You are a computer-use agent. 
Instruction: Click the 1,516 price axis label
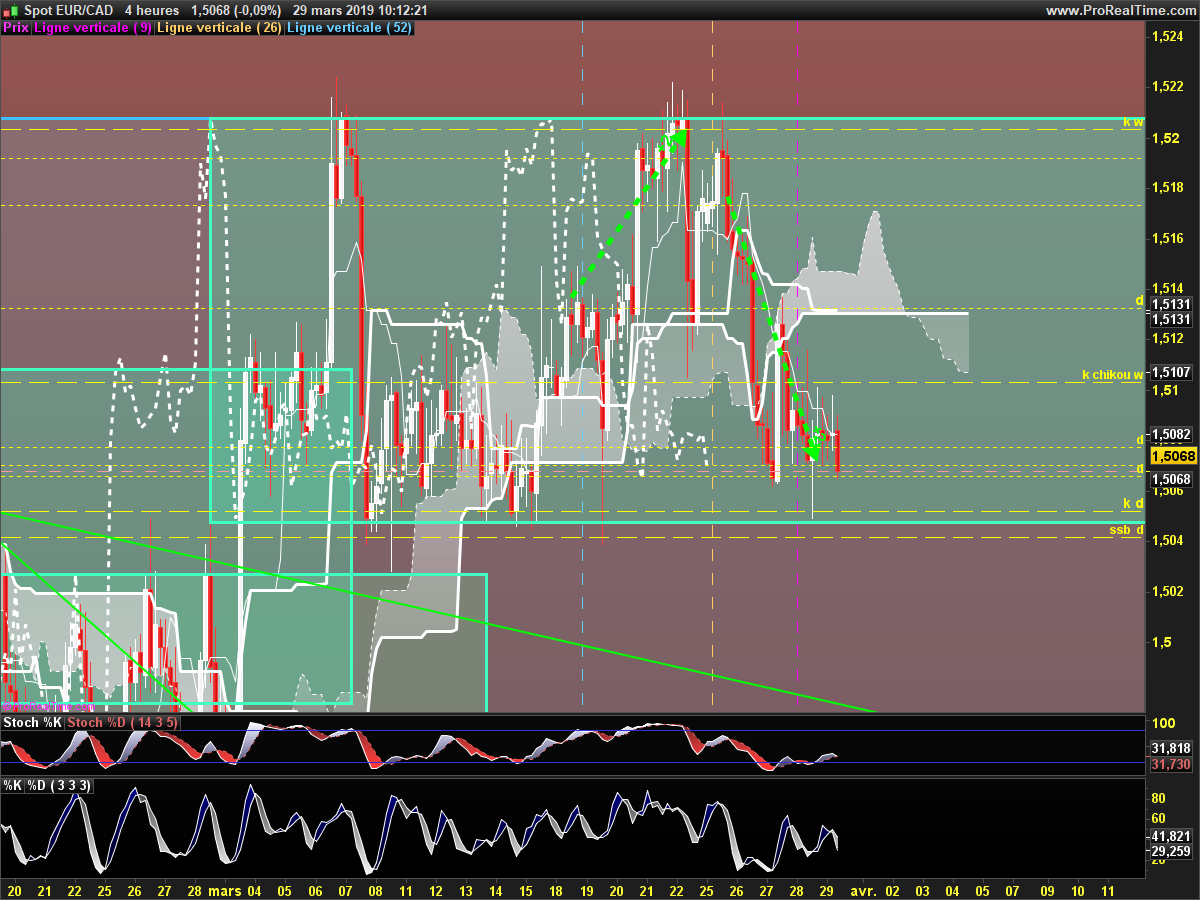[1168, 238]
